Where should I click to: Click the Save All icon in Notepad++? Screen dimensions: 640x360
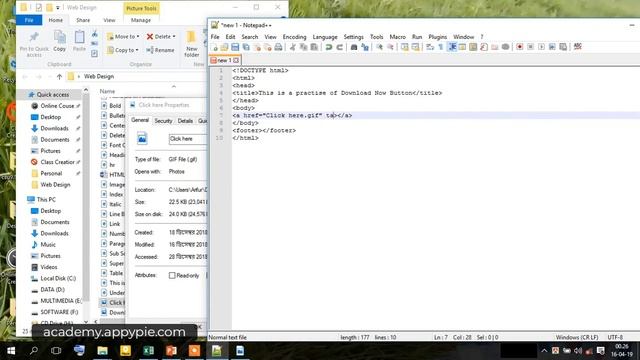coord(246,47)
